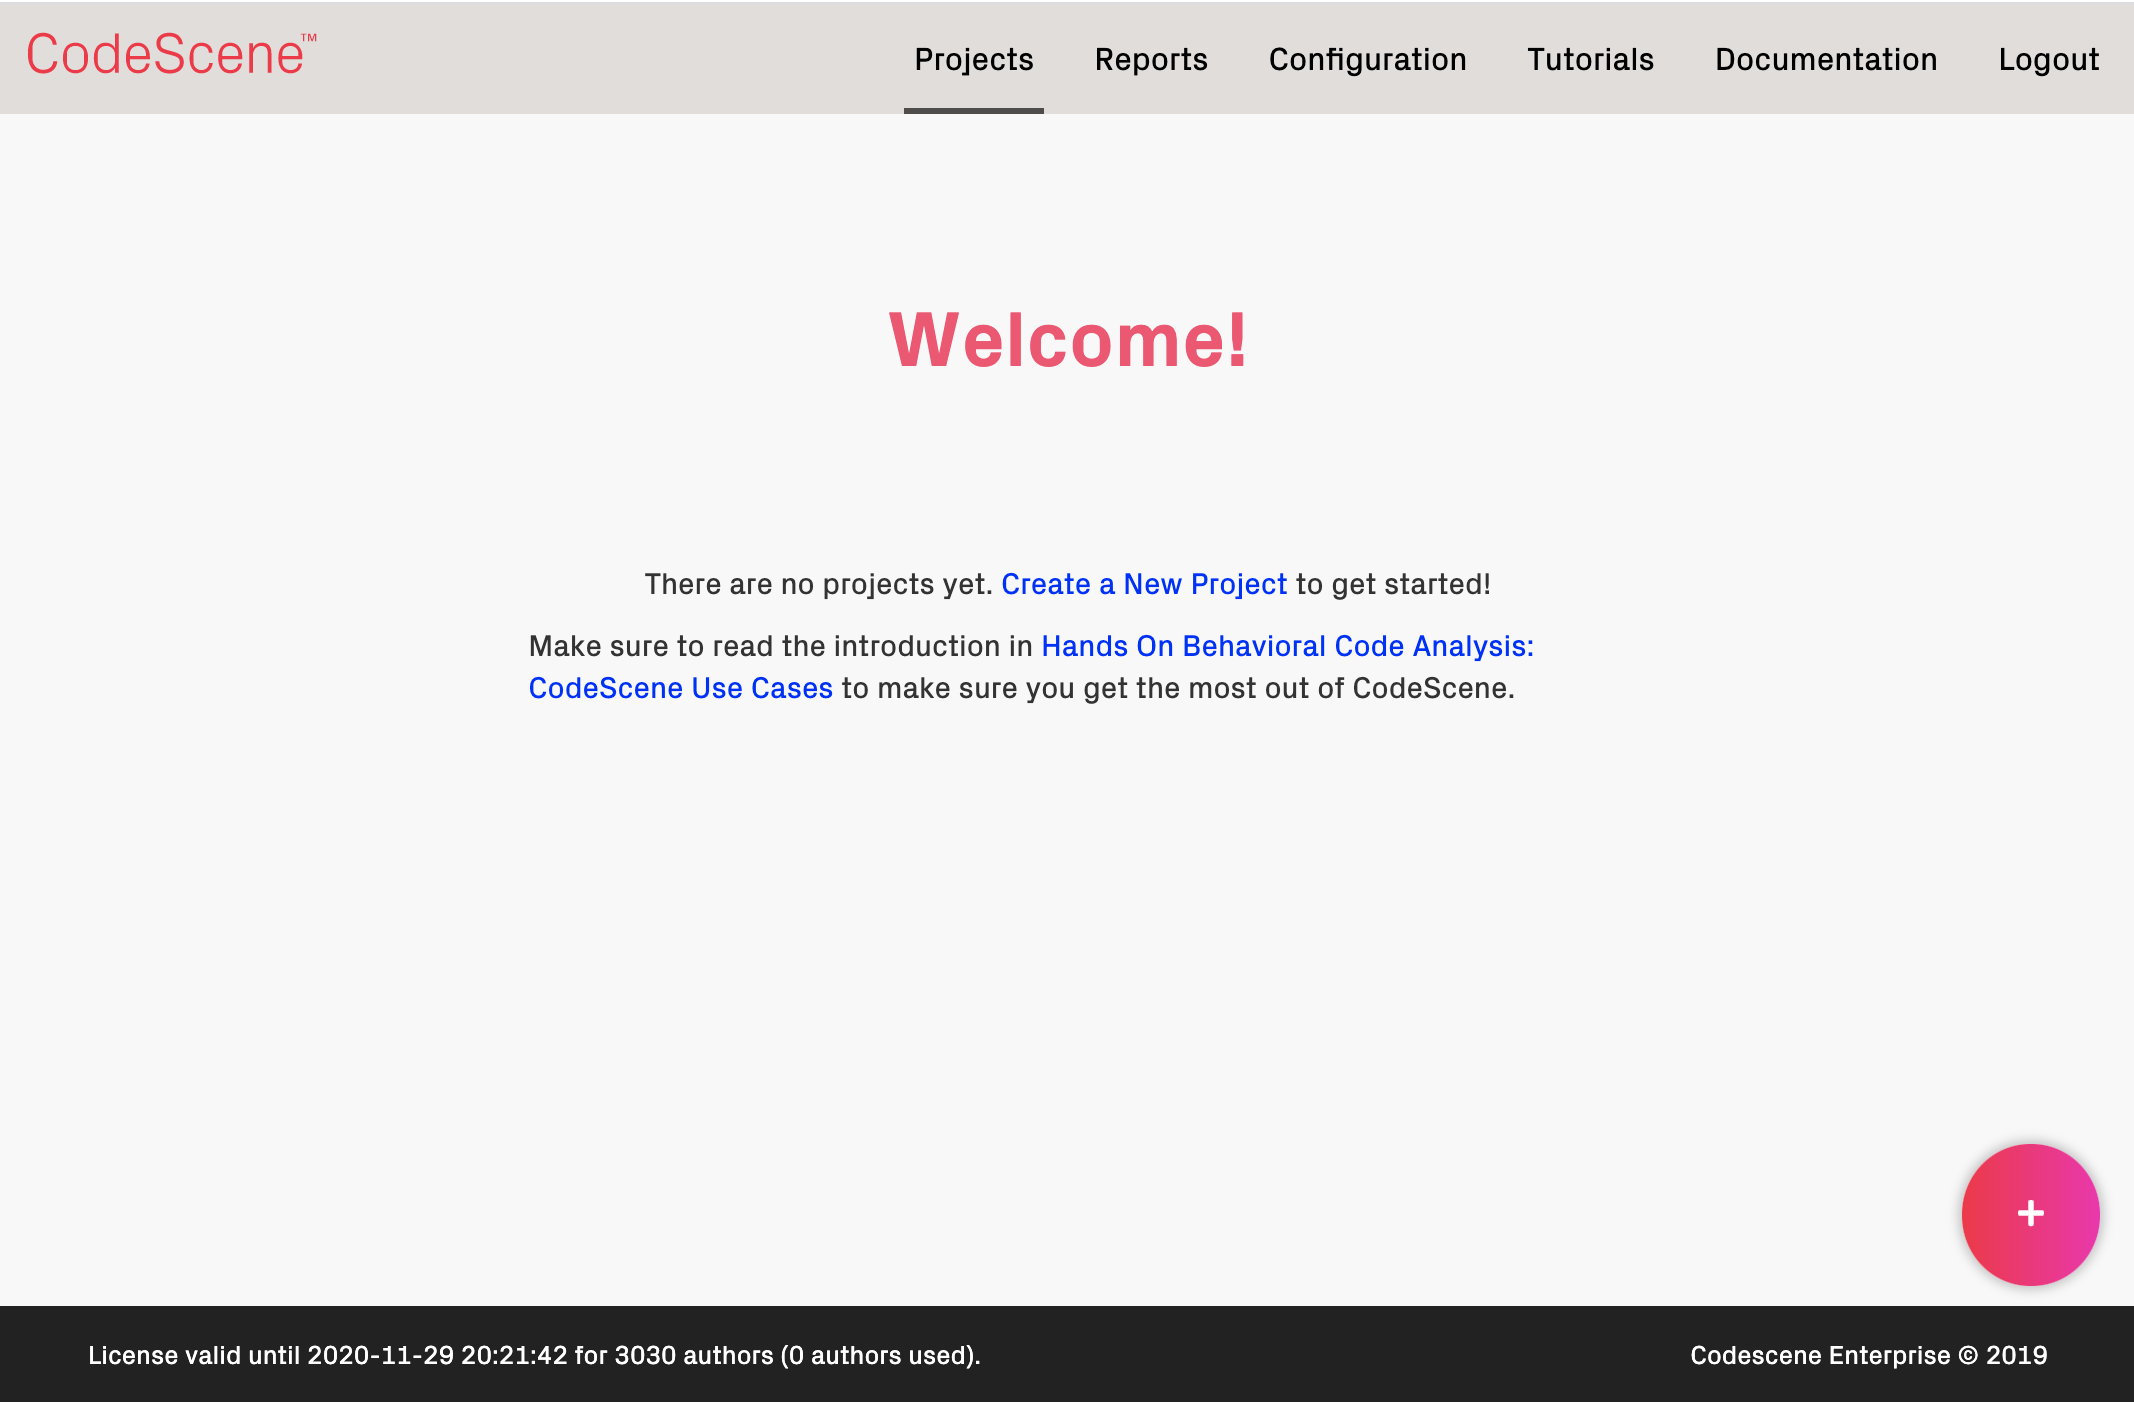The image size is (2134, 1402).
Task: Open the Projects tab
Action: coord(974,59)
